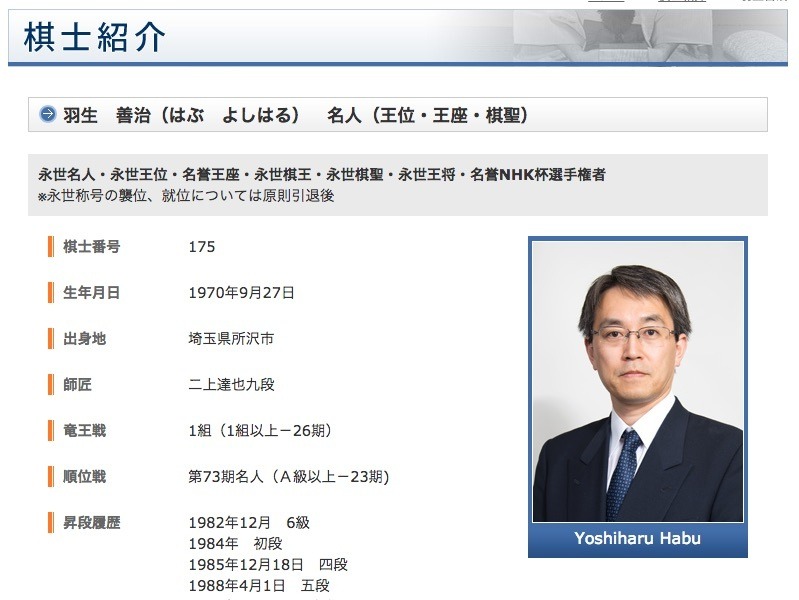
Task: Click the orange marker next to 順位戦
Action: pyautogui.click(x=50, y=477)
